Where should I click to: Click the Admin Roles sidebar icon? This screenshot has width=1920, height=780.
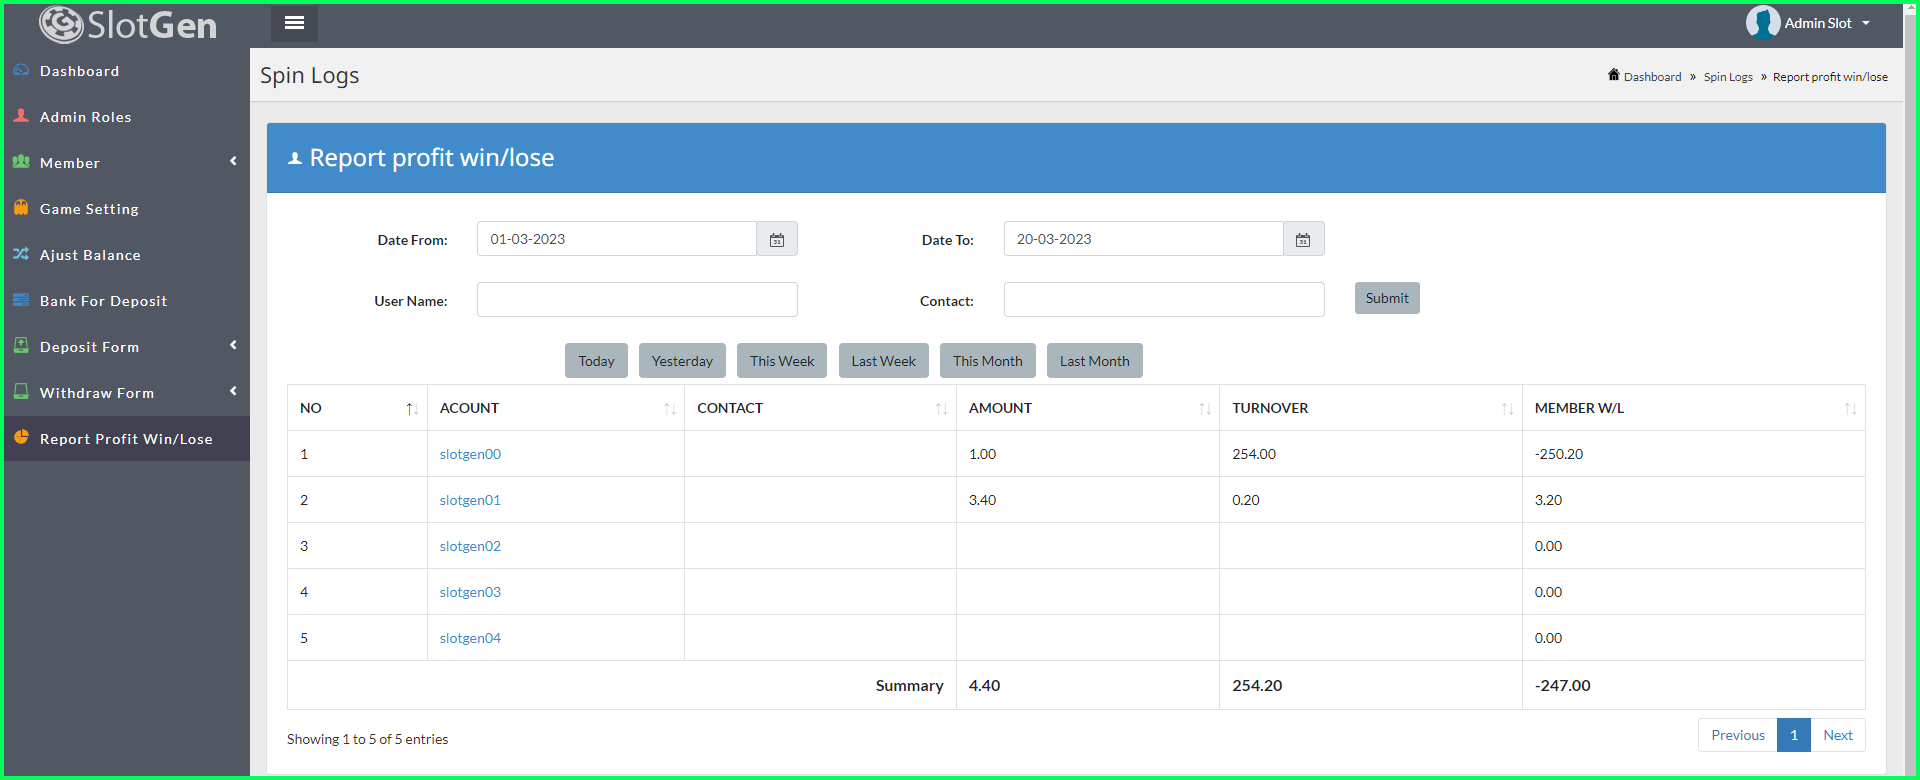pos(21,116)
